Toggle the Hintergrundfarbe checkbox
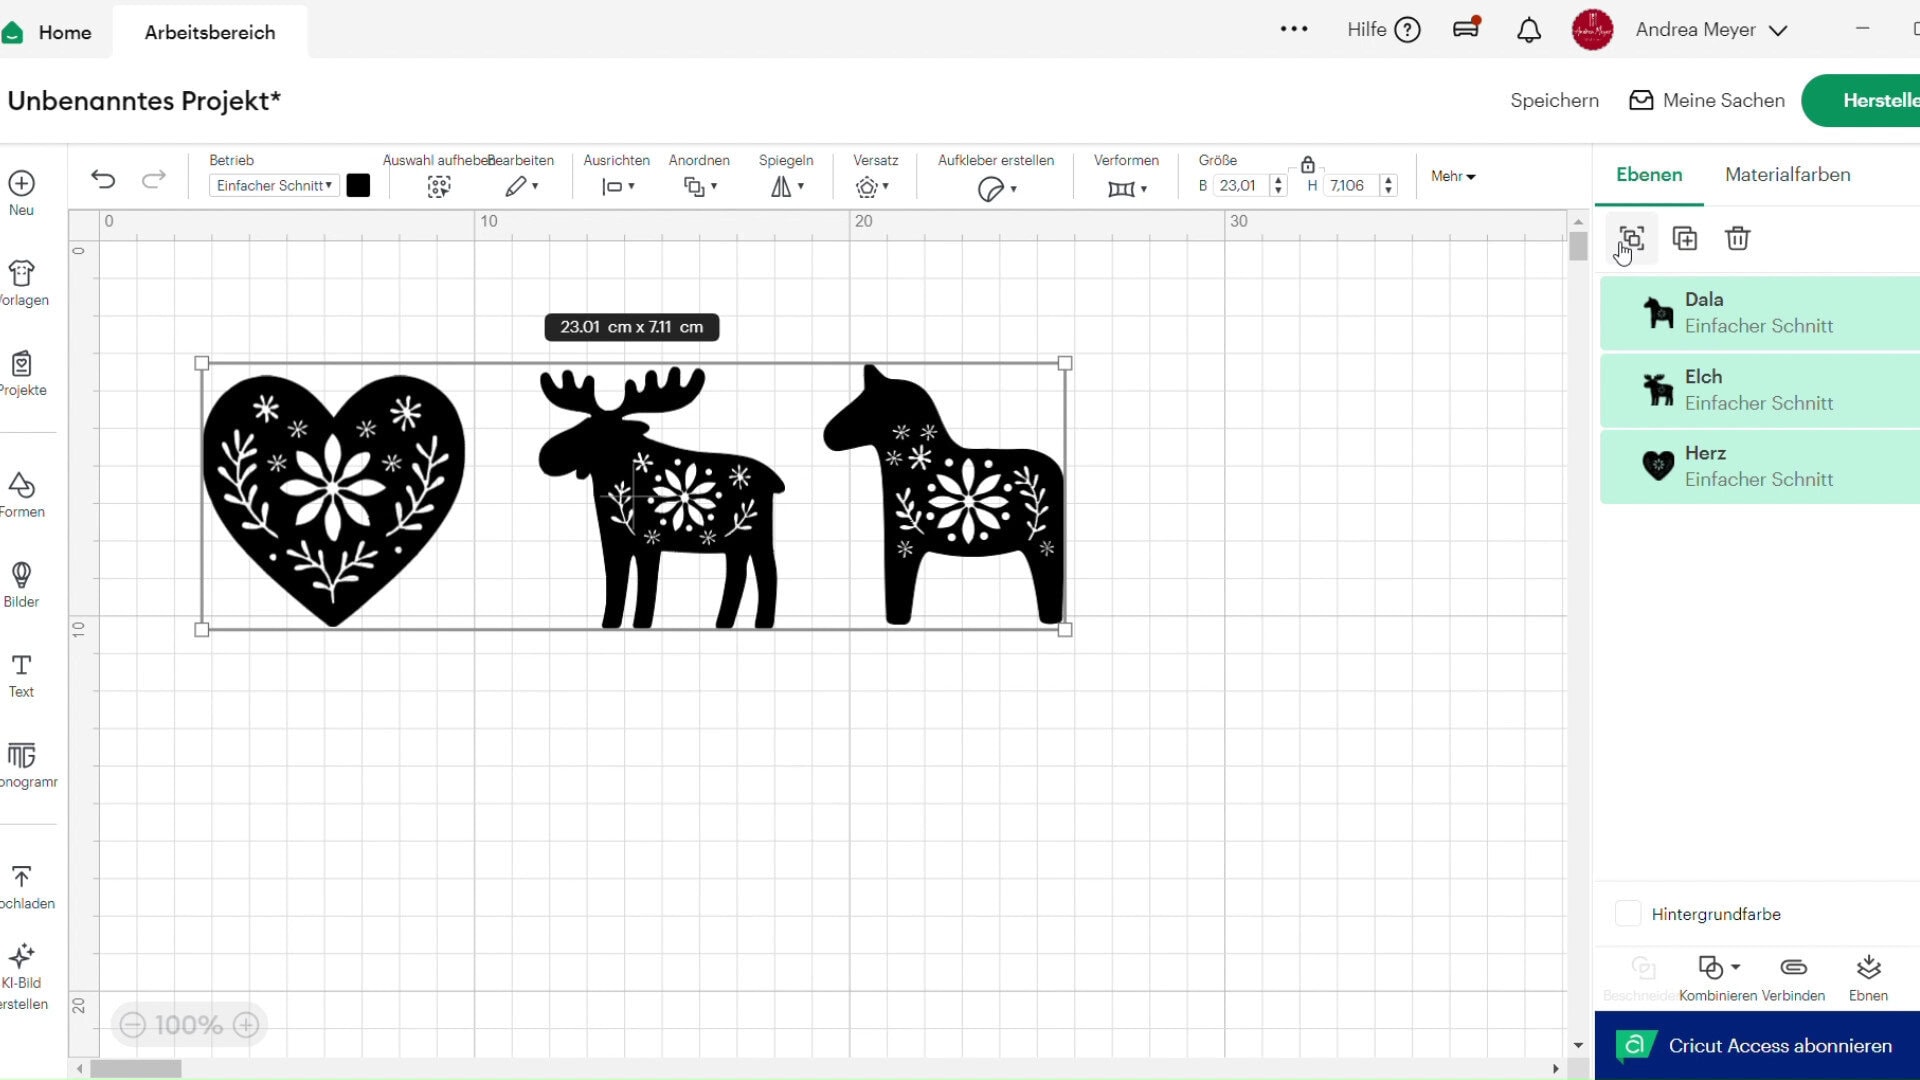The height and width of the screenshot is (1080, 1920). pyautogui.click(x=1628, y=913)
